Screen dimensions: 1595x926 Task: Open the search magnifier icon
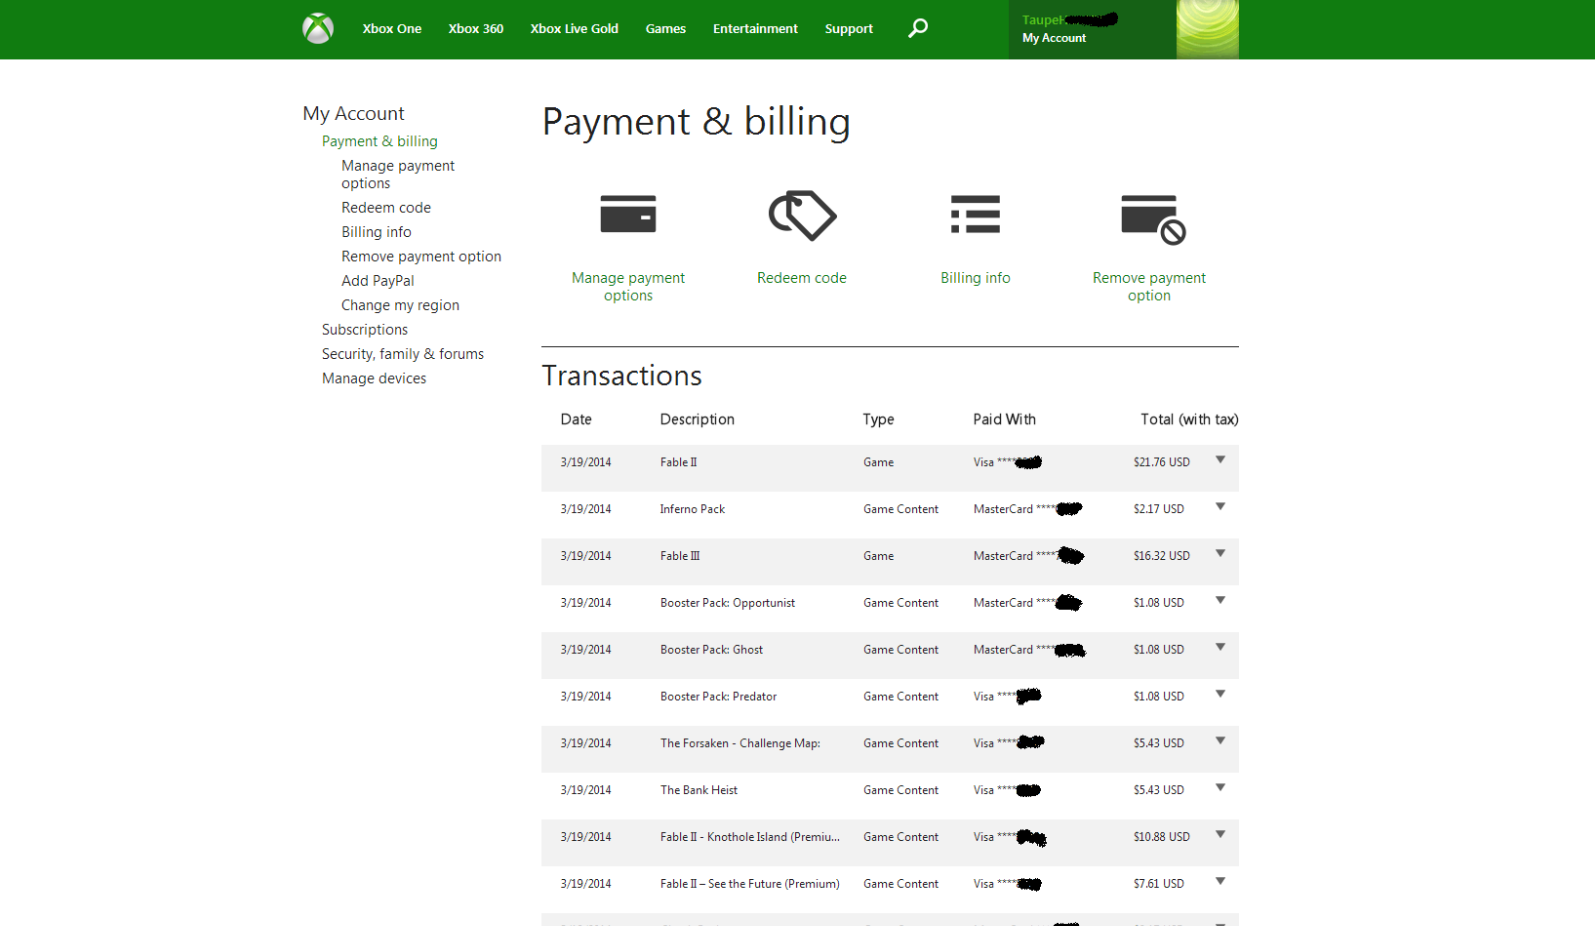tap(918, 28)
